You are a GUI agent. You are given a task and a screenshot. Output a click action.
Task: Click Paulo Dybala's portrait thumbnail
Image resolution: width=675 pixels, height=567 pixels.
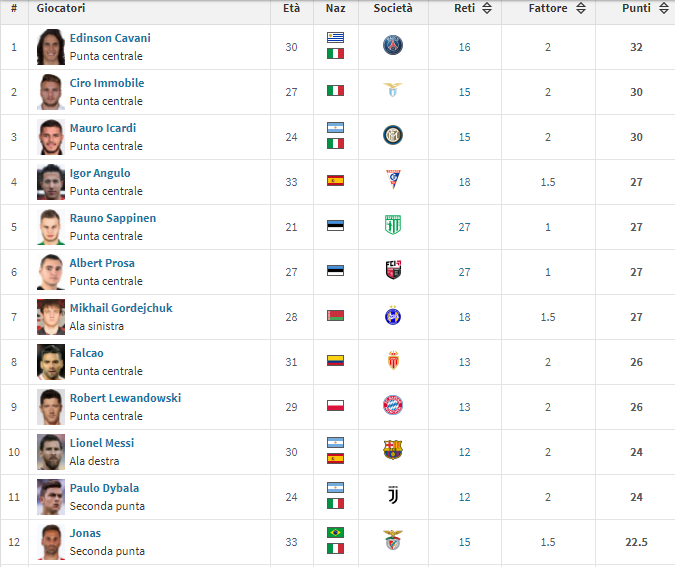51,497
